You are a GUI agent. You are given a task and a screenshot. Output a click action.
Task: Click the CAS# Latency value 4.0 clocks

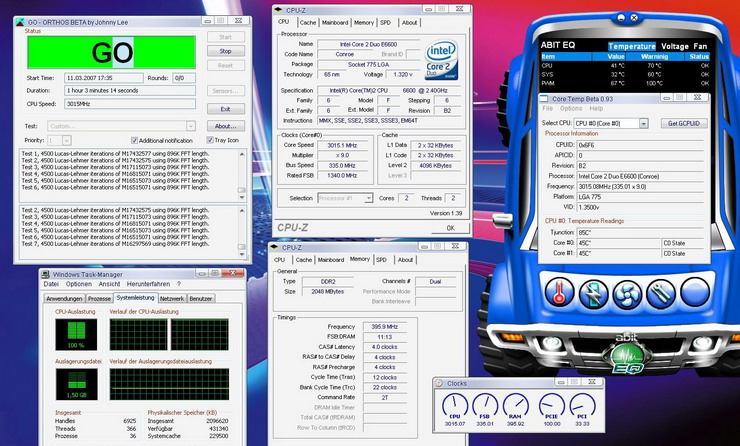385,347
